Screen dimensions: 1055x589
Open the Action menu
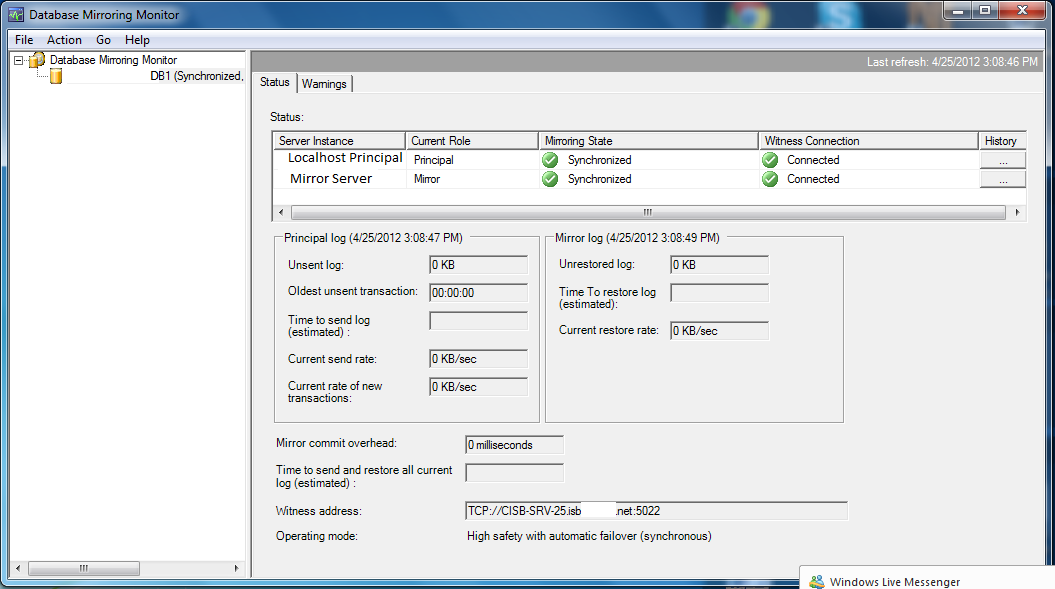[64, 40]
